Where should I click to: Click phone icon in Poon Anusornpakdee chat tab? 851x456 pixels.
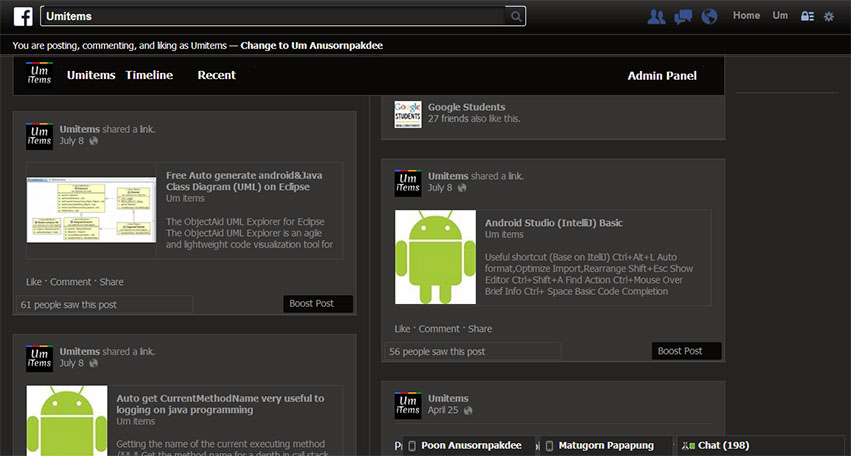pos(412,446)
